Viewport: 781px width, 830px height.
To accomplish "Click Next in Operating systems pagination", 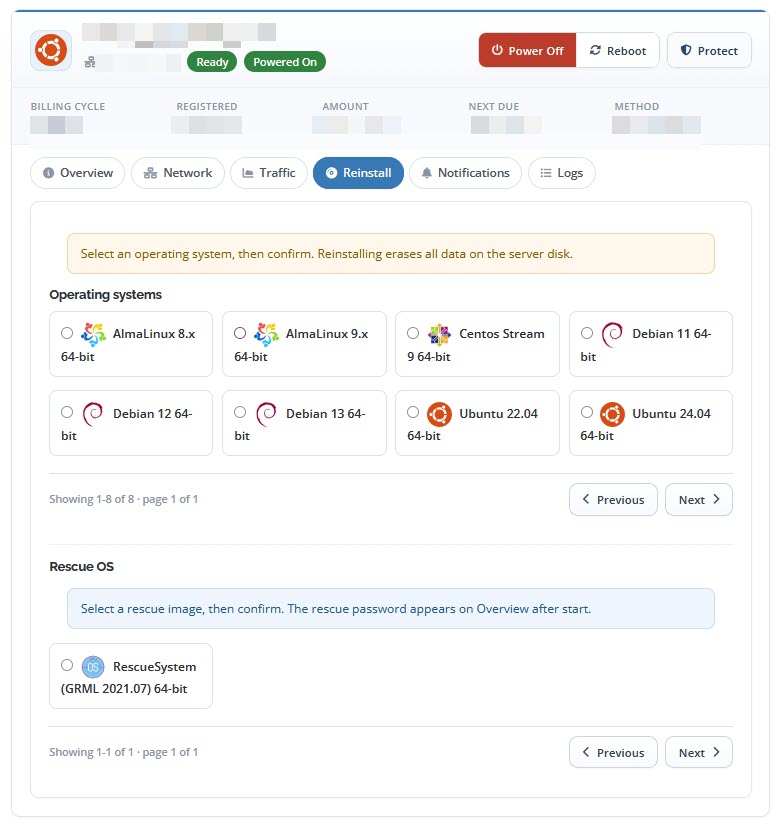I will tap(699, 500).
